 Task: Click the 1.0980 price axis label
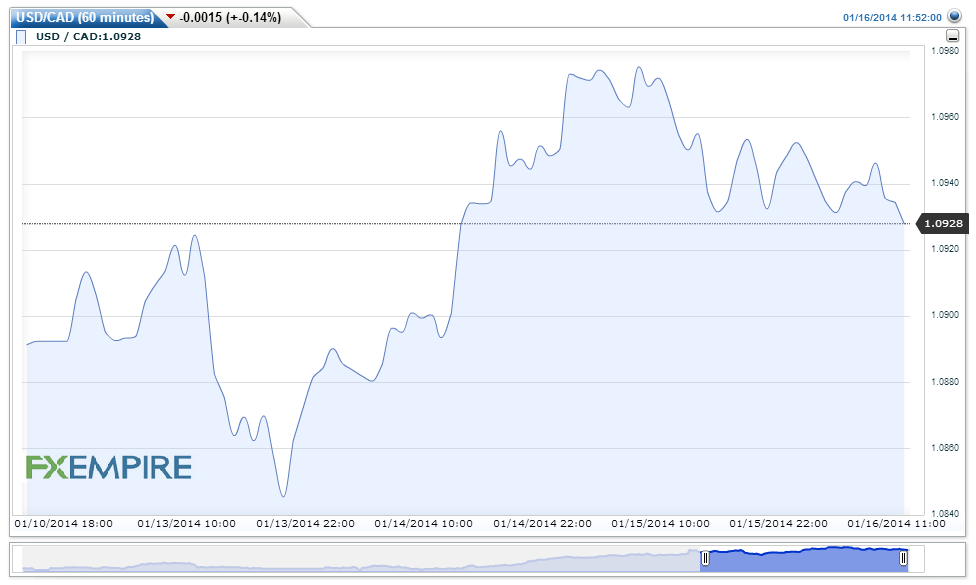(x=945, y=51)
